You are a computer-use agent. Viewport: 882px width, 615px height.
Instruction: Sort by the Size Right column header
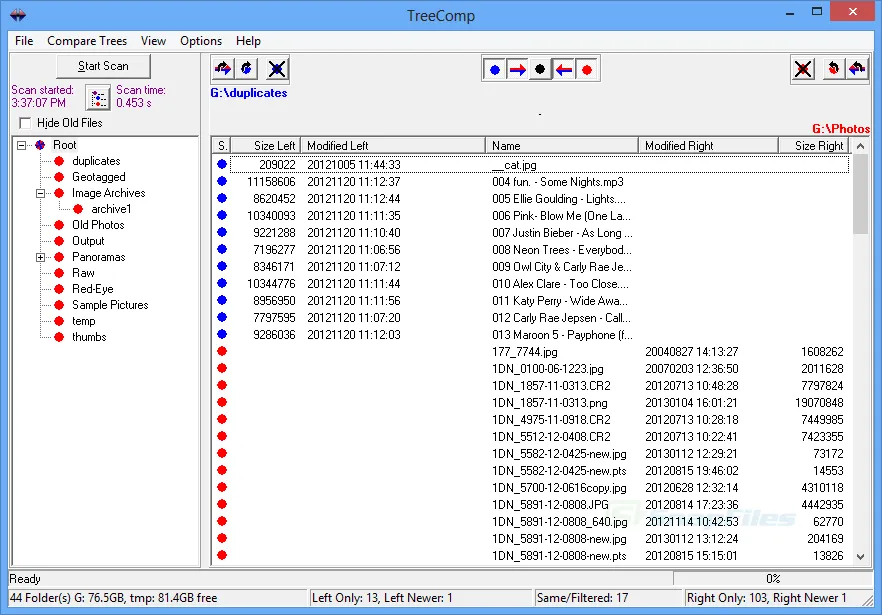click(x=815, y=146)
